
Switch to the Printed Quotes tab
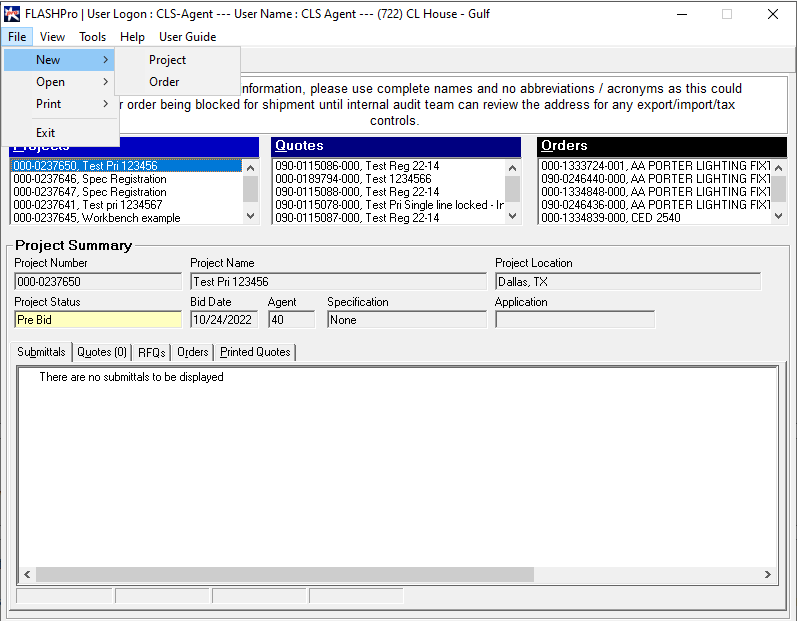pos(255,352)
